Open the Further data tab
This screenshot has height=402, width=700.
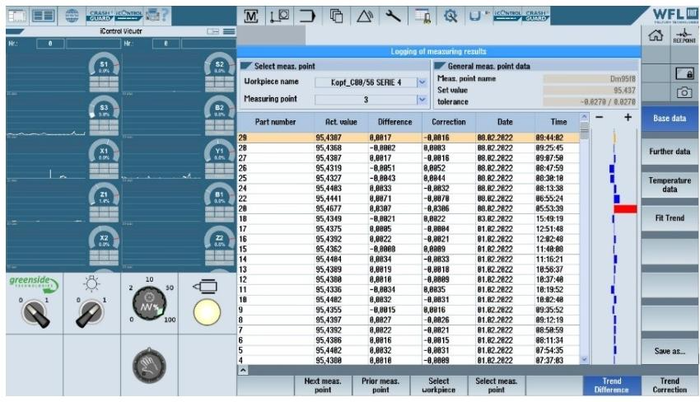[669, 152]
